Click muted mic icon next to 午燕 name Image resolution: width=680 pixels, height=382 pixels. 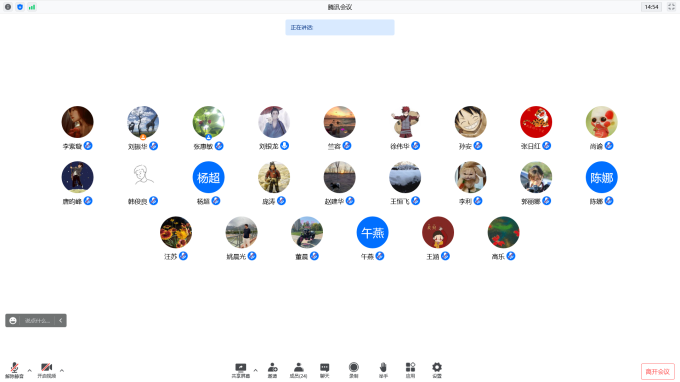(x=379, y=256)
